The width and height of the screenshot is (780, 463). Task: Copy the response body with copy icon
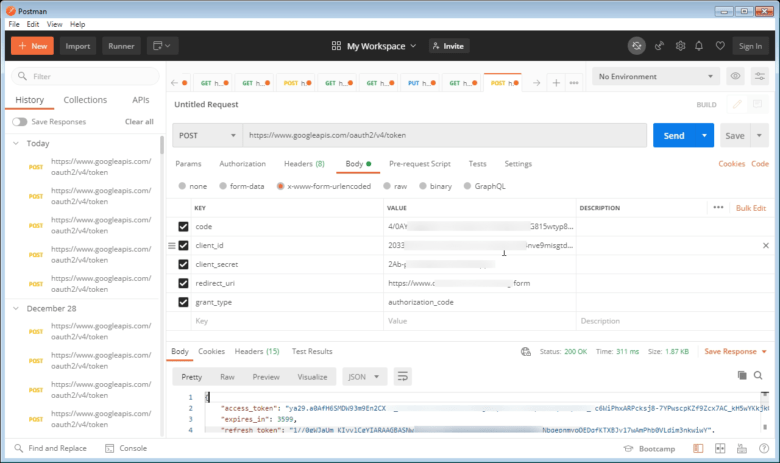(x=742, y=375)
